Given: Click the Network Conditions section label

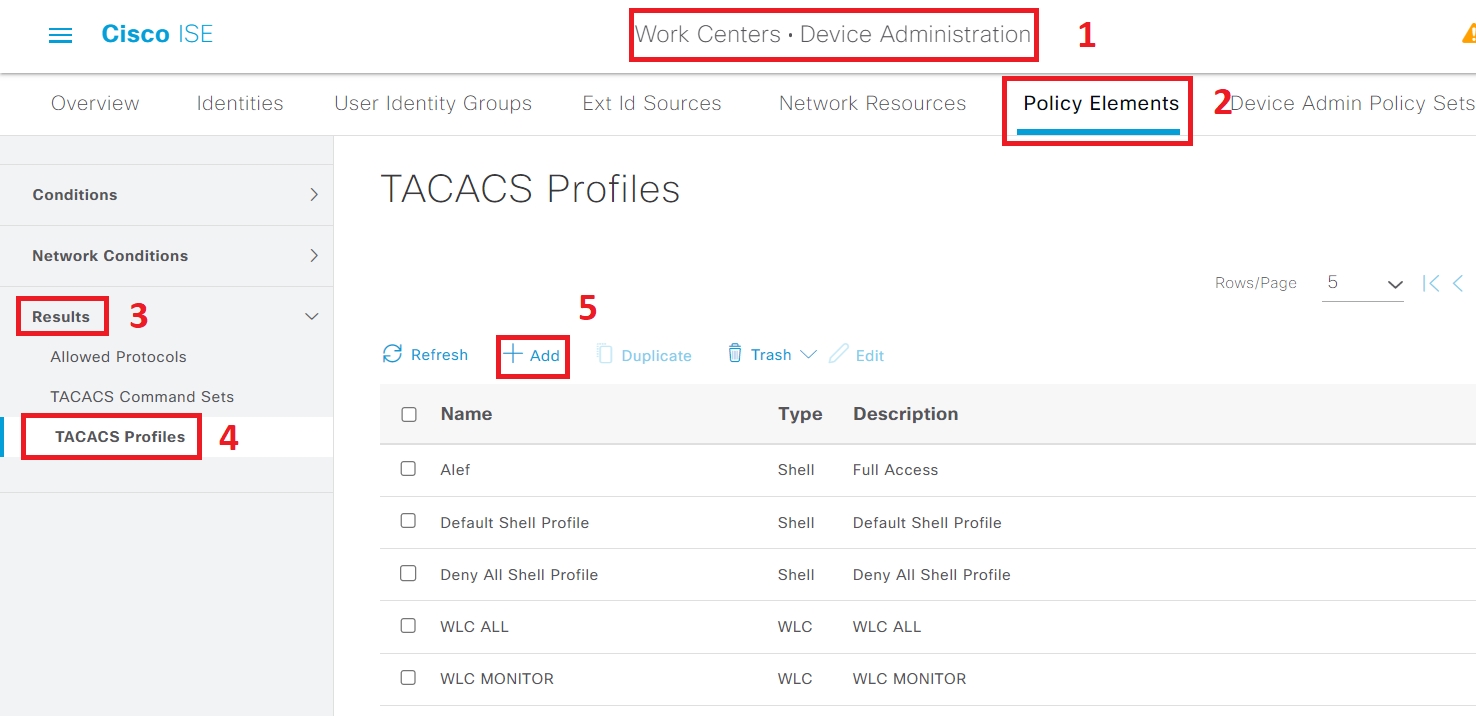Looking at the screenshot, I should pyautogui.click(x=110, y=256).
